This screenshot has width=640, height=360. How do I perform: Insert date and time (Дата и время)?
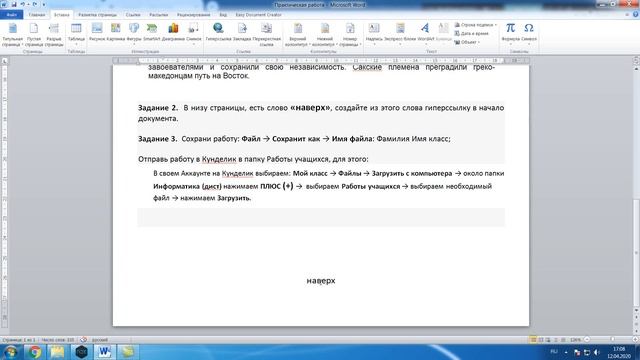click(471, 33)
